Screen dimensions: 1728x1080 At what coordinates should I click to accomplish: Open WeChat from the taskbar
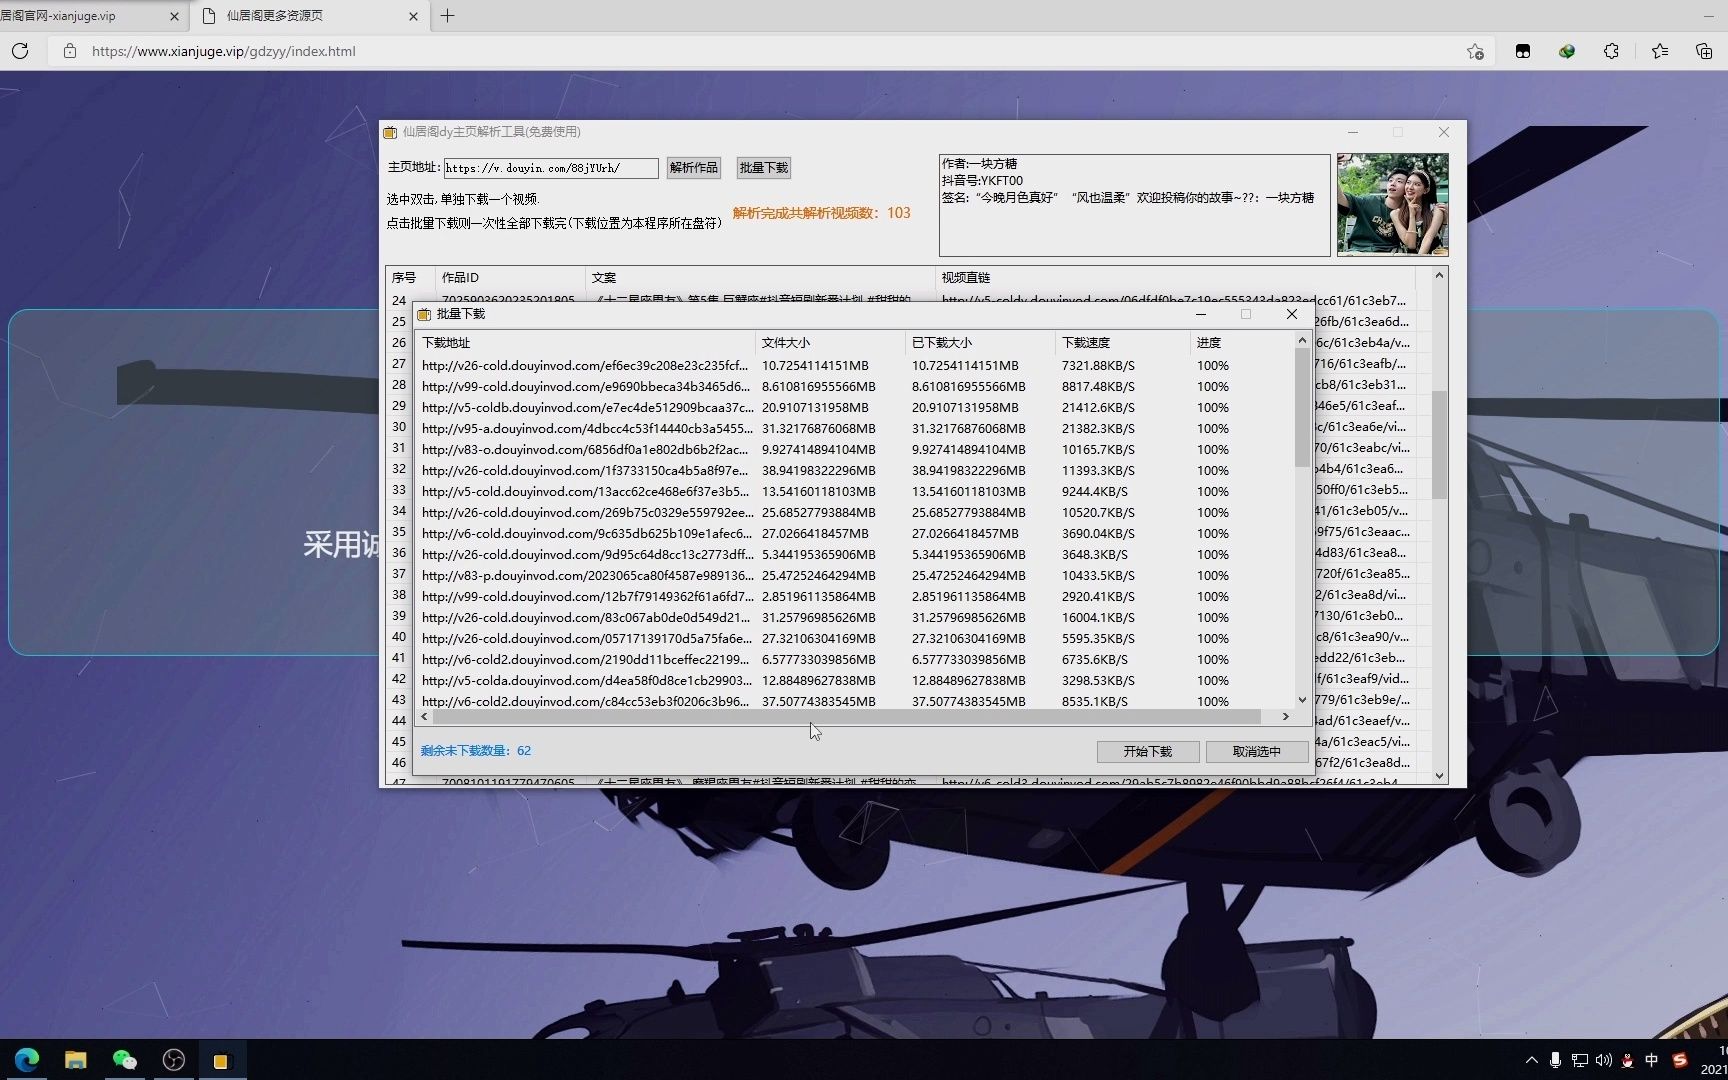[x=125, y=1060]
